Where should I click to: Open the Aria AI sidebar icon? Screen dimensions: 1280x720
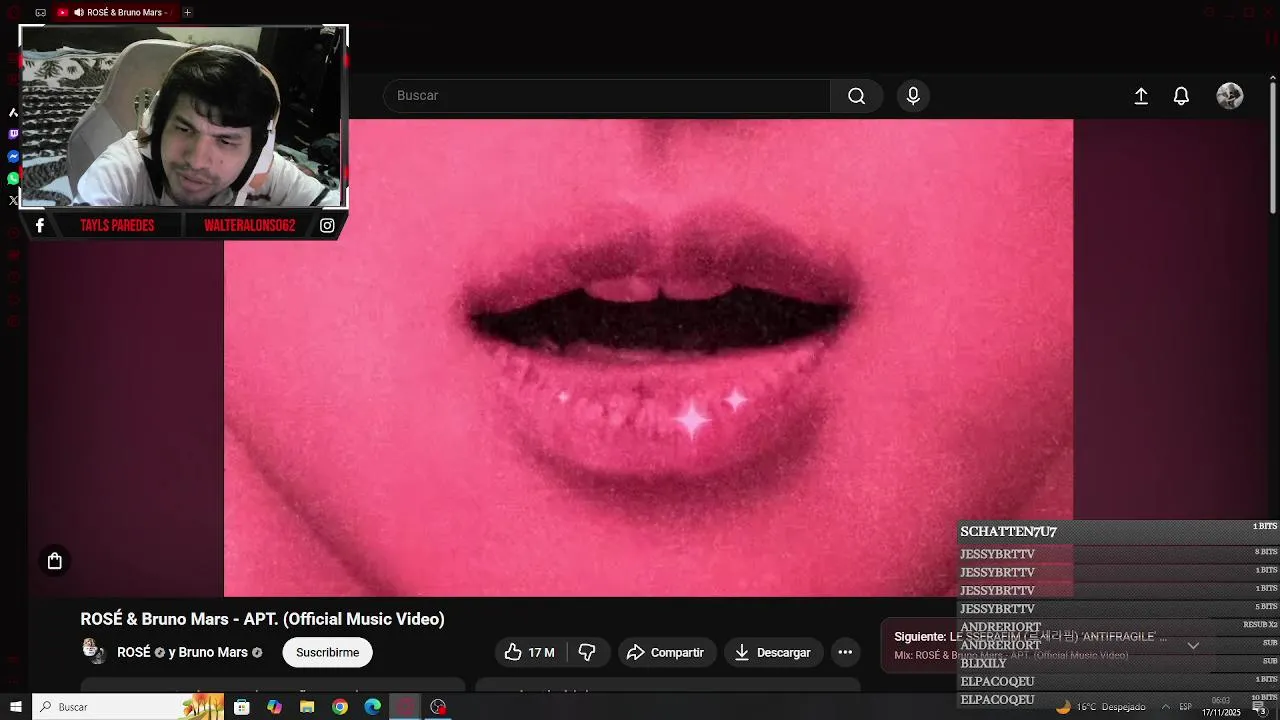(13, 112)
